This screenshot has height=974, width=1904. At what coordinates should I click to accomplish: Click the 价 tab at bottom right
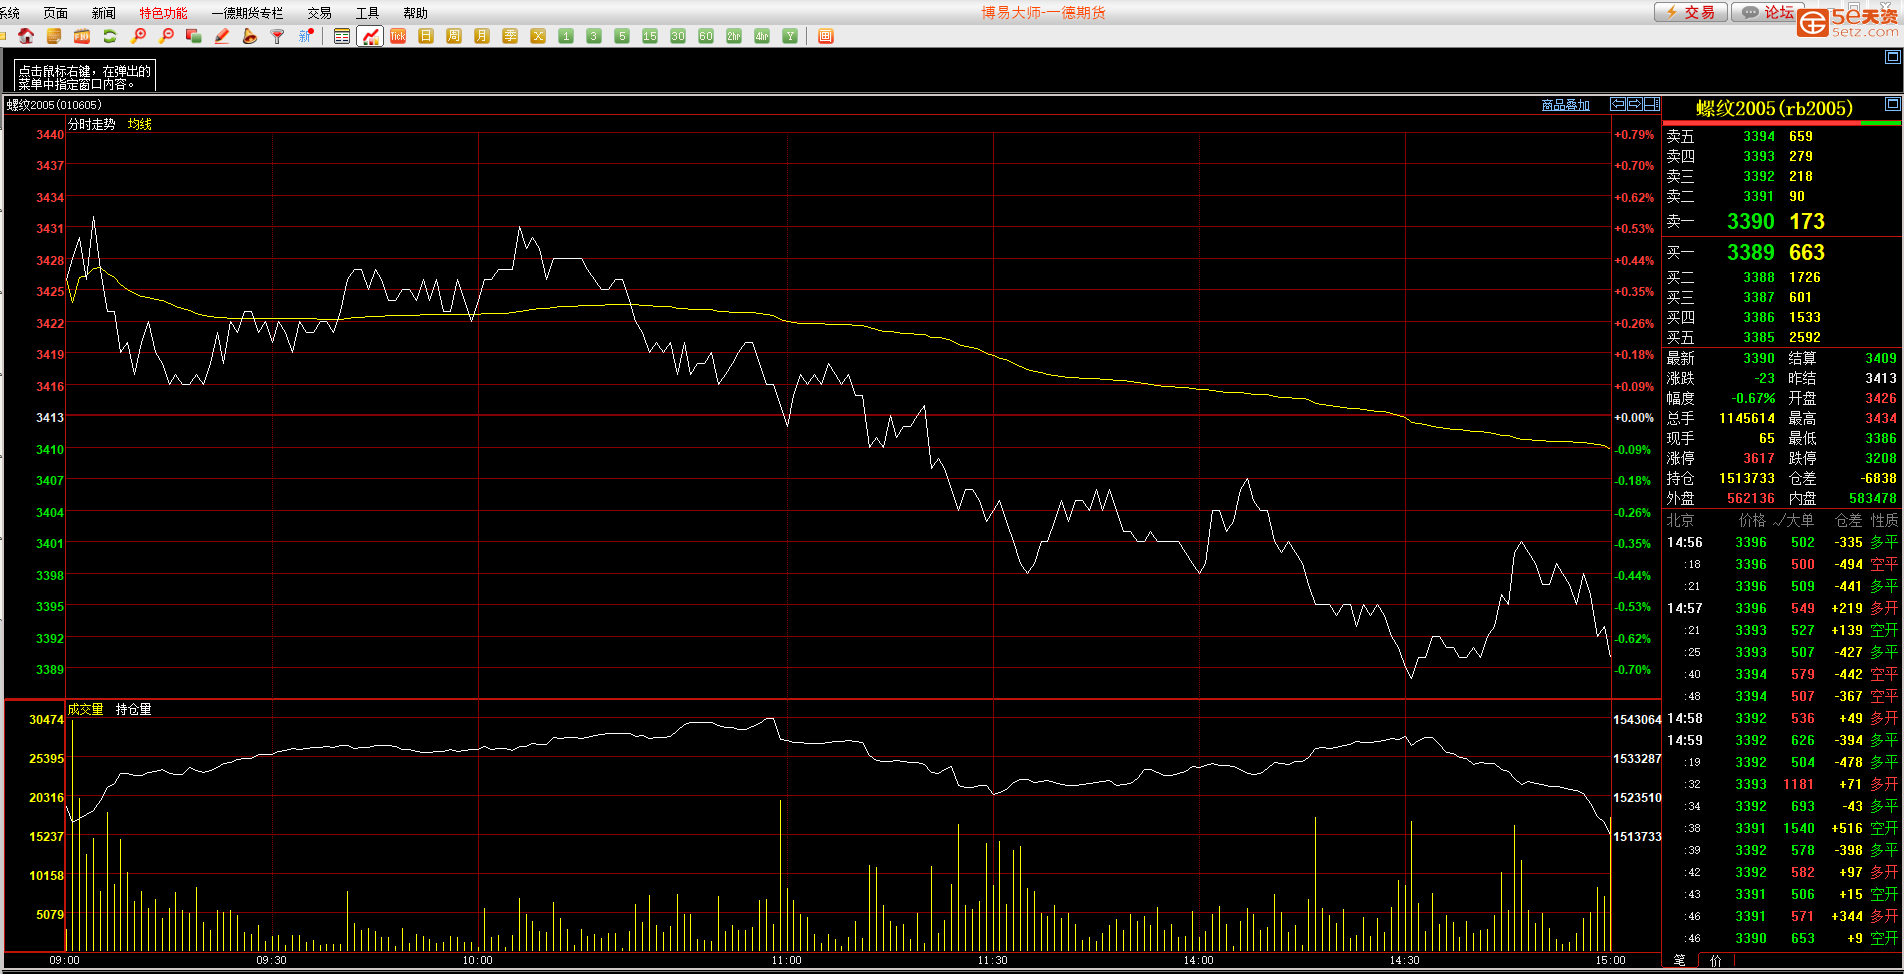(x=1716, y=960)
